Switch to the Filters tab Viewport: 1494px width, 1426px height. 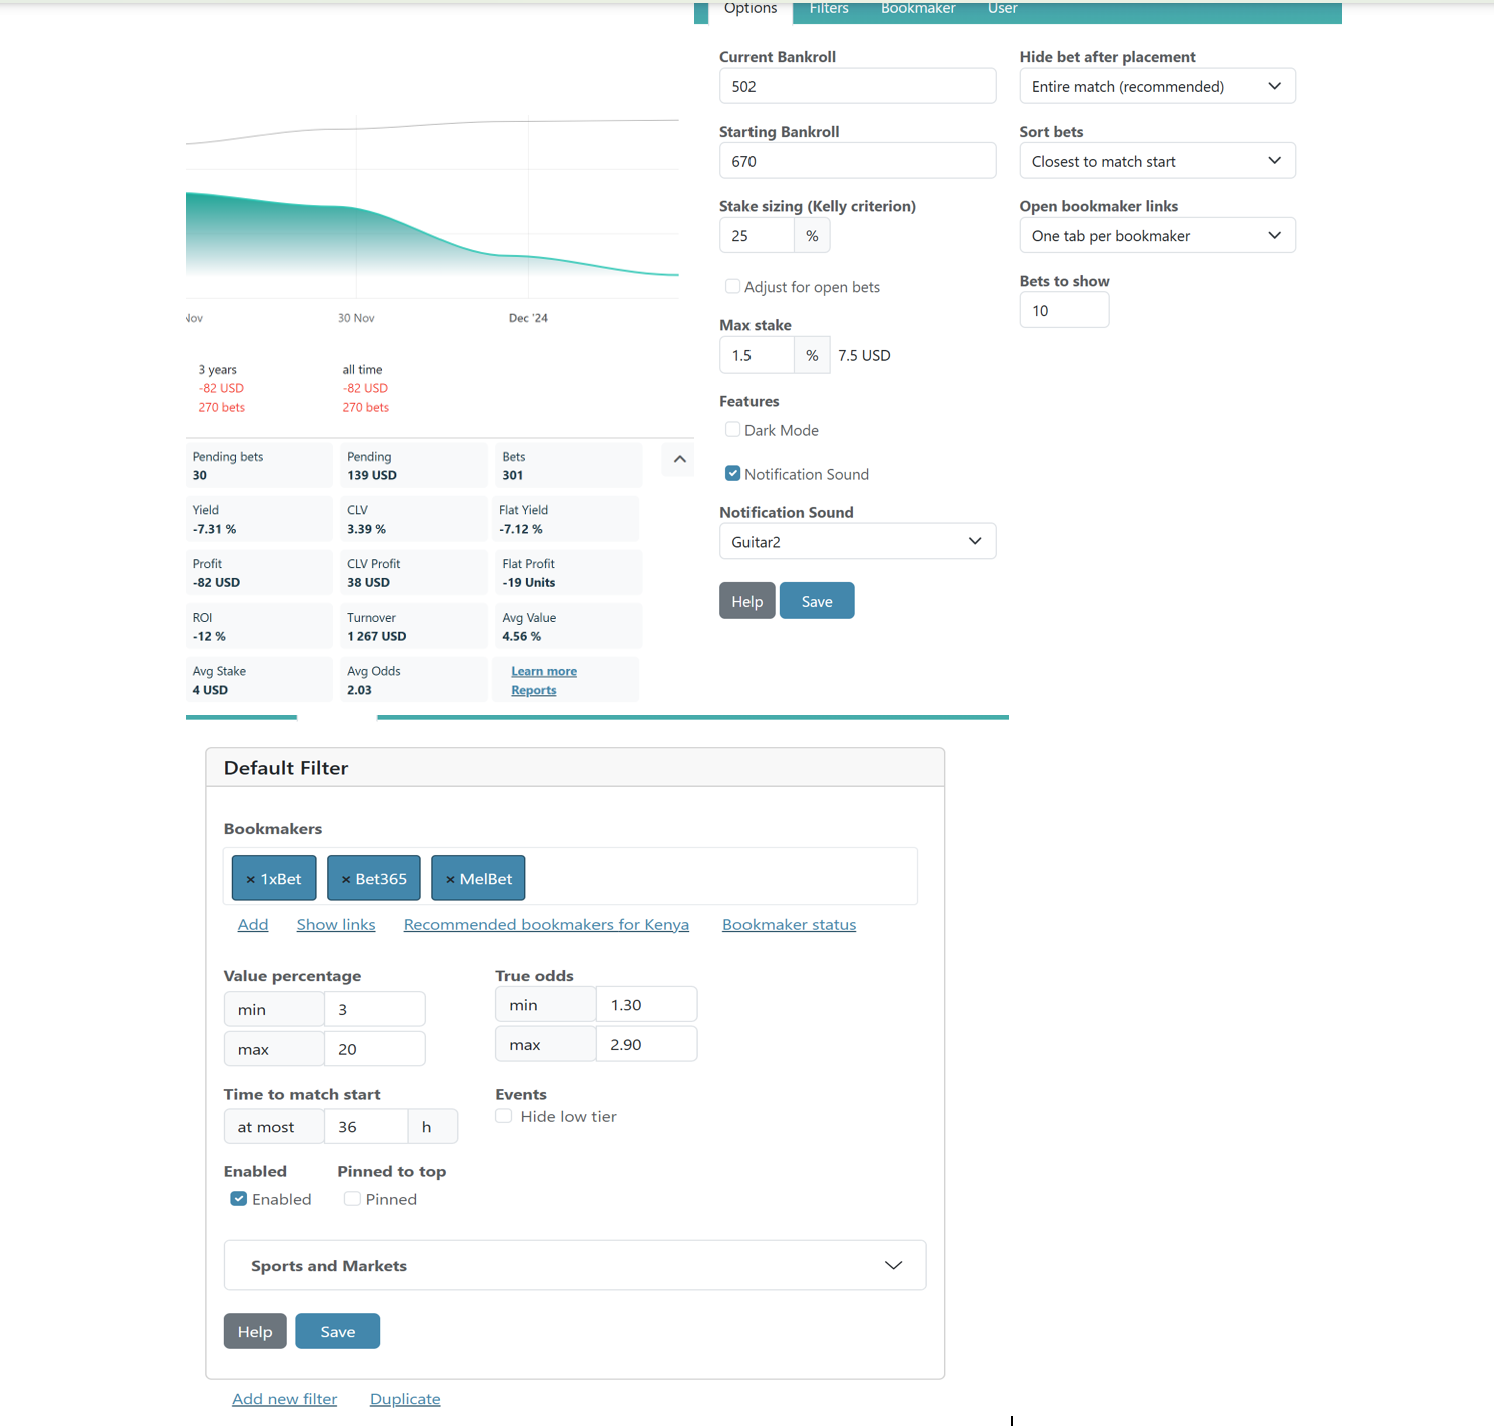tap(828, 9)
